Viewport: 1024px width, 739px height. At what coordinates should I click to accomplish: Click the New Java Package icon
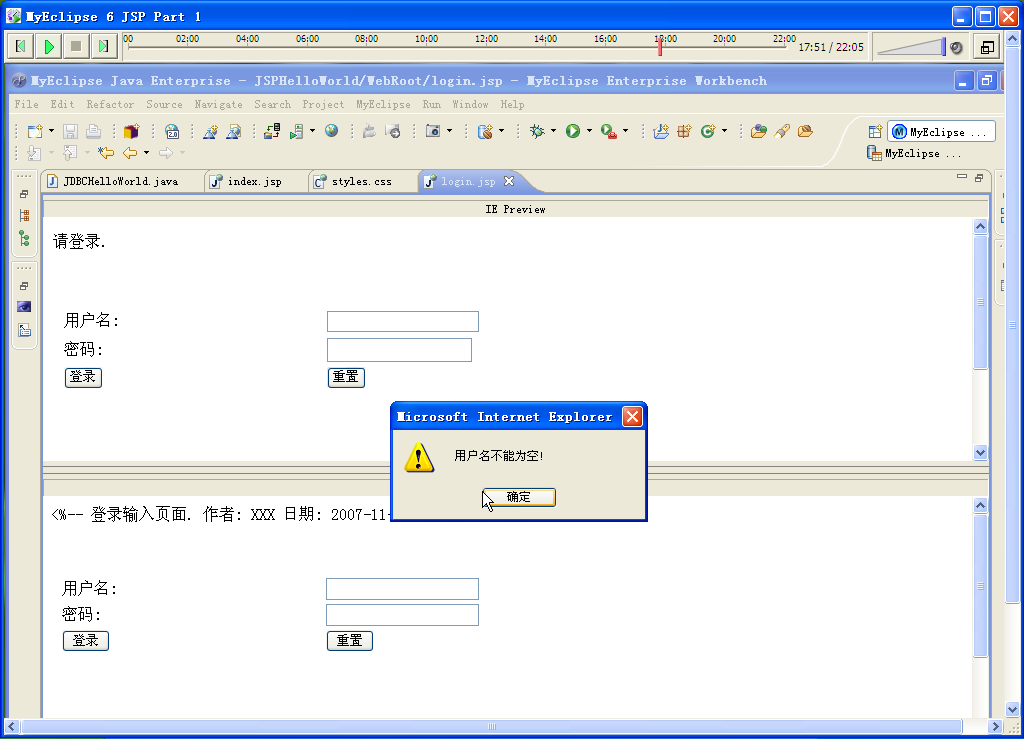[684, 131]
